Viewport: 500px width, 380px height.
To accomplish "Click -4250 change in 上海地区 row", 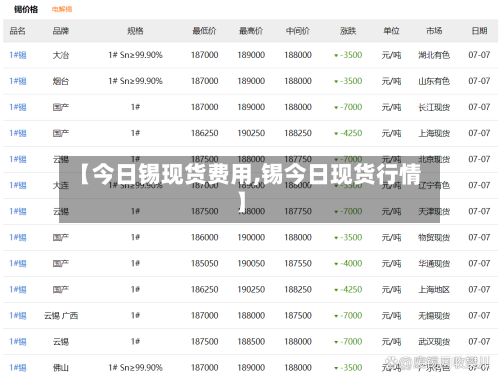I will click(x=351, y=289).
